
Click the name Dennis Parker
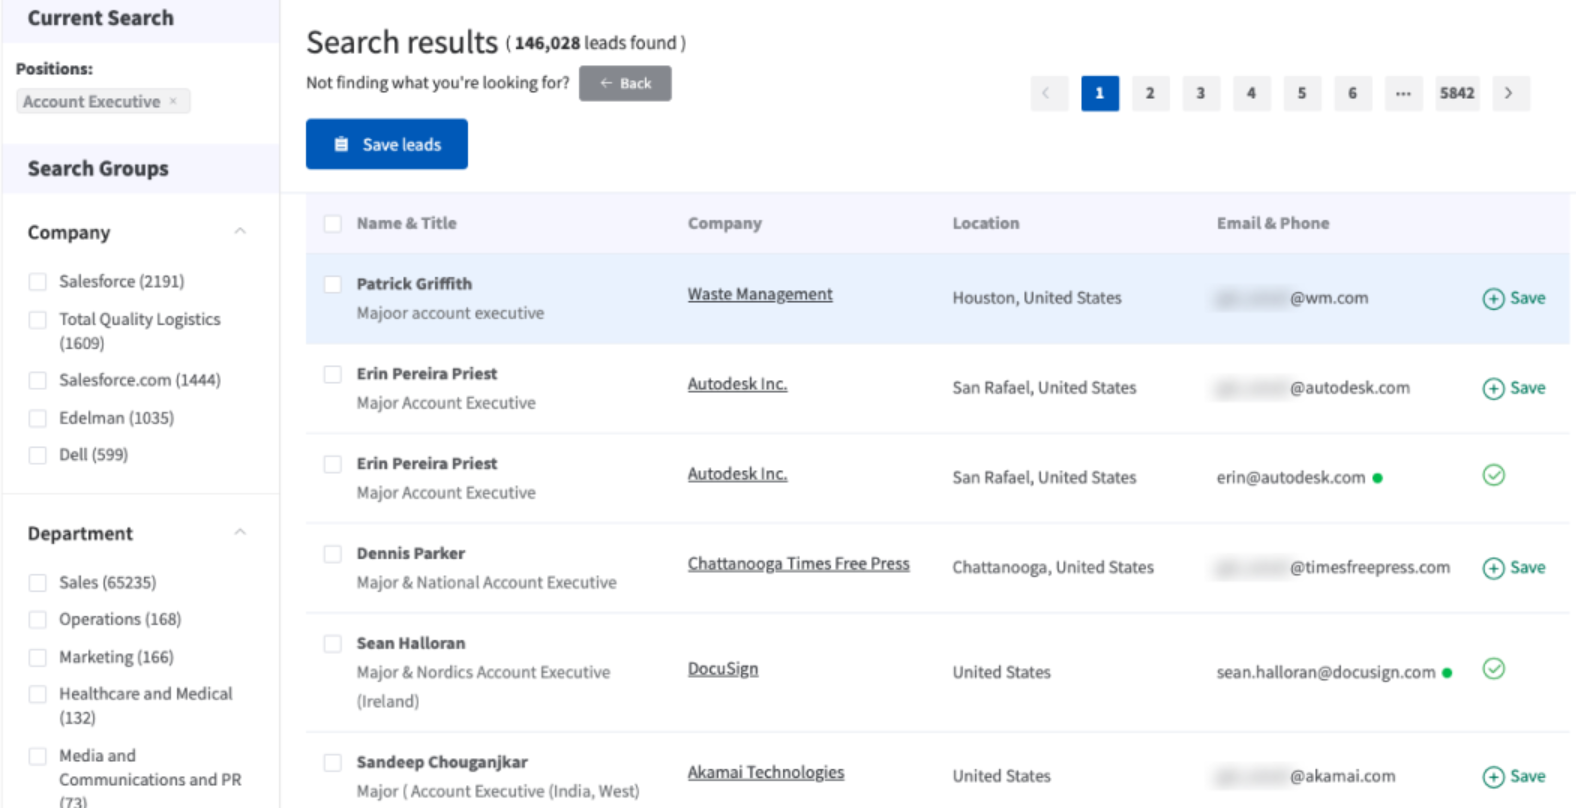(411, 553)
